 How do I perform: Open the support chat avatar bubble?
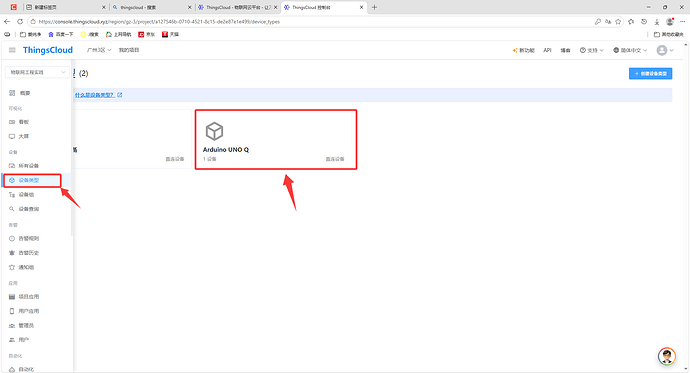click(x=667, y=356)
